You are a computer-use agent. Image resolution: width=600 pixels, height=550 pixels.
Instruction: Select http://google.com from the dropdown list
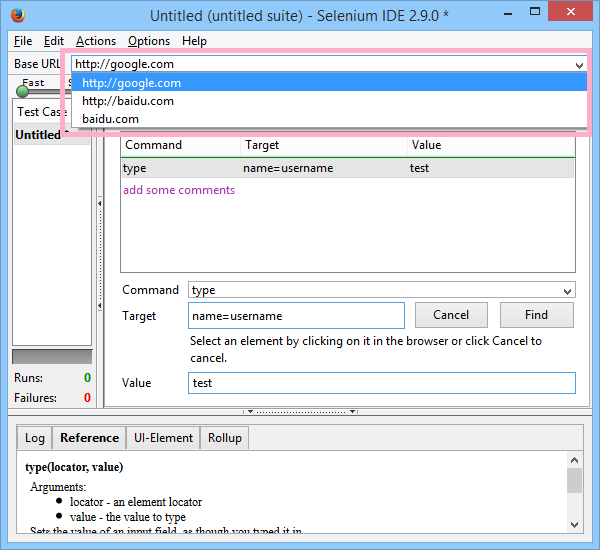(329, 83)
